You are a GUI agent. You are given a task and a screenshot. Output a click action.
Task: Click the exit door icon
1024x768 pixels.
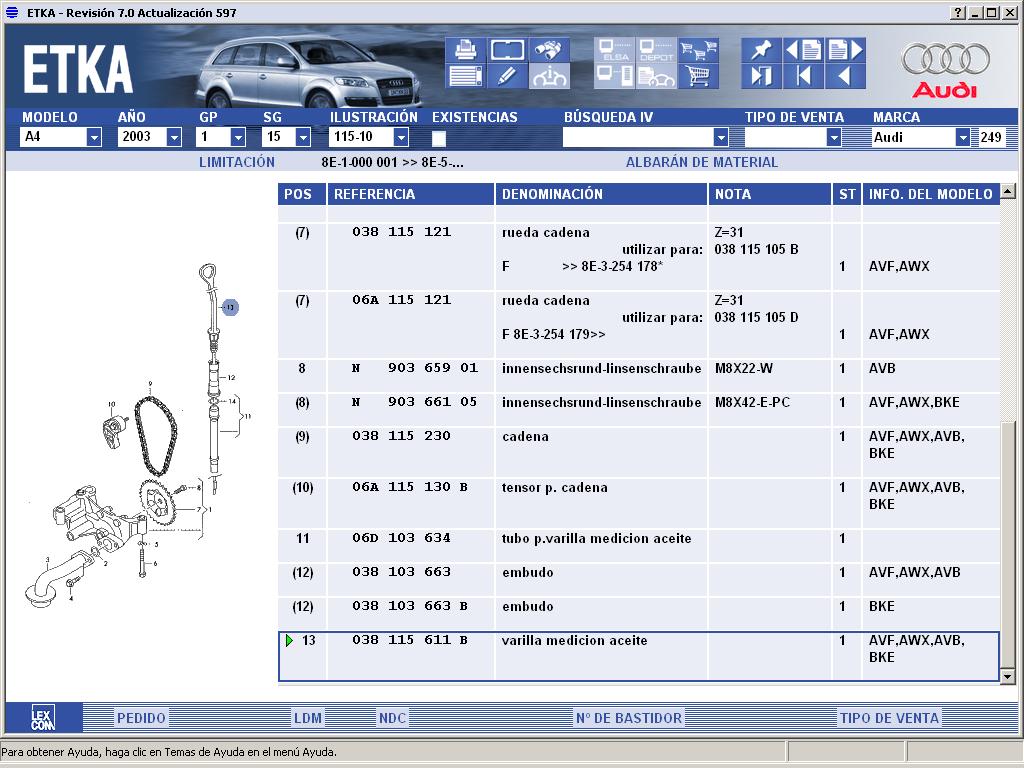(761, 76)
